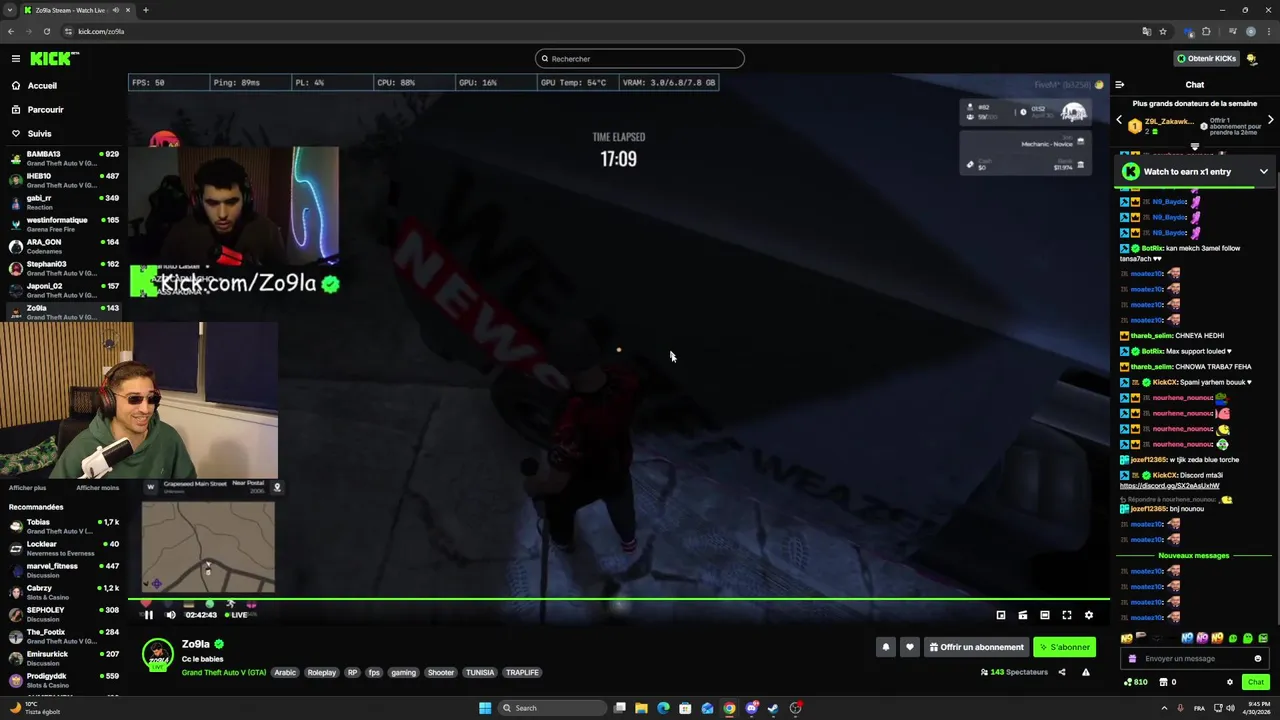Show next top donor
Viewport: 1280px width, 720px height.
coord(1270,120)
